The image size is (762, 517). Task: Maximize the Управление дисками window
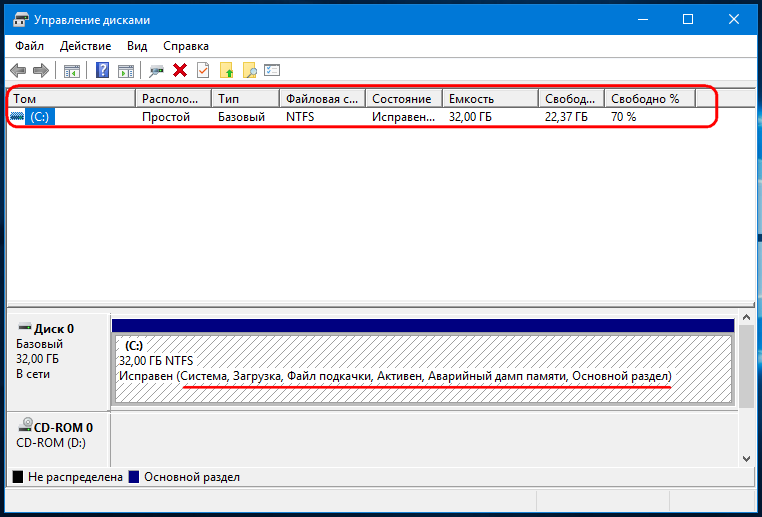[x=688, y=20]
